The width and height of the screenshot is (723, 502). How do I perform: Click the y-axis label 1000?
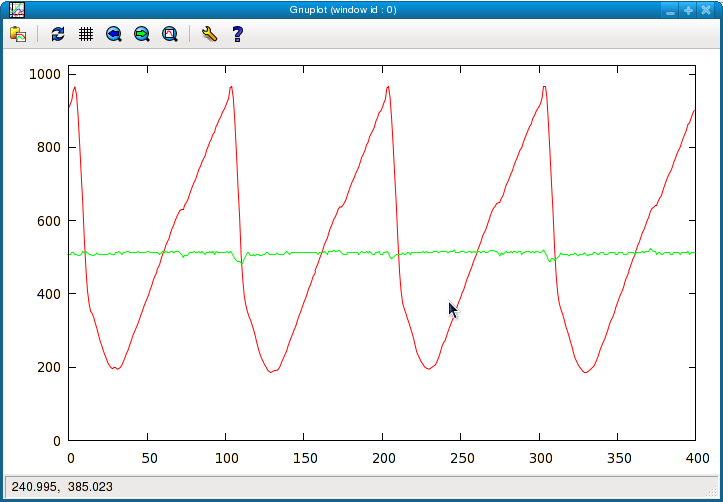[x=45, y=74]
